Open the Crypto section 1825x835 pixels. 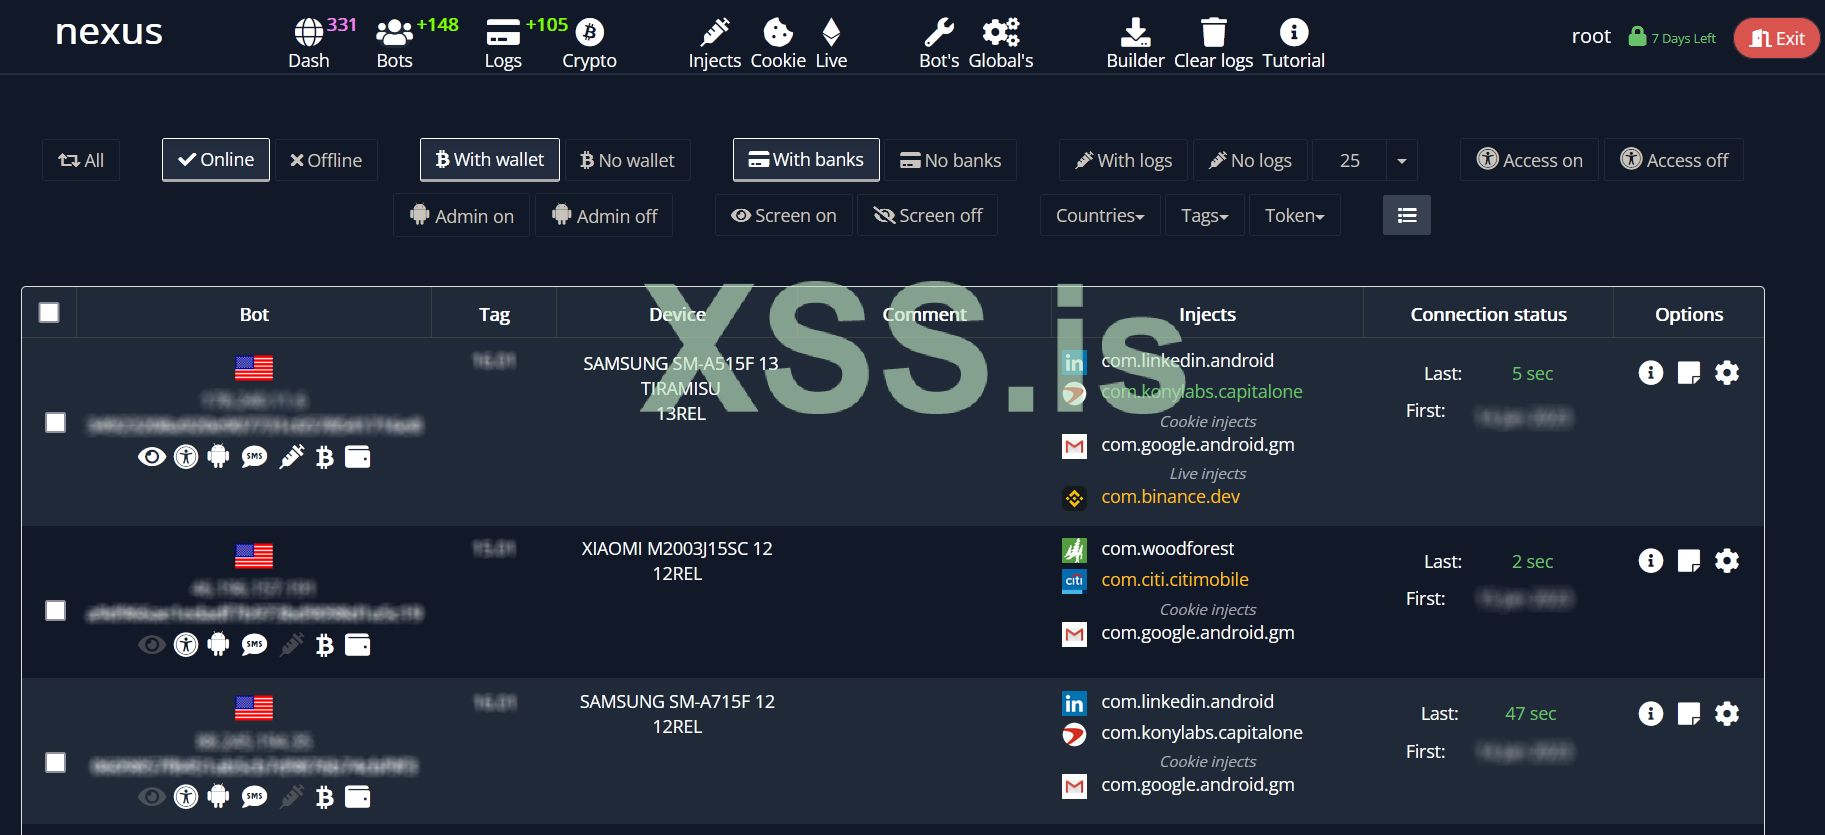point(589,44)
